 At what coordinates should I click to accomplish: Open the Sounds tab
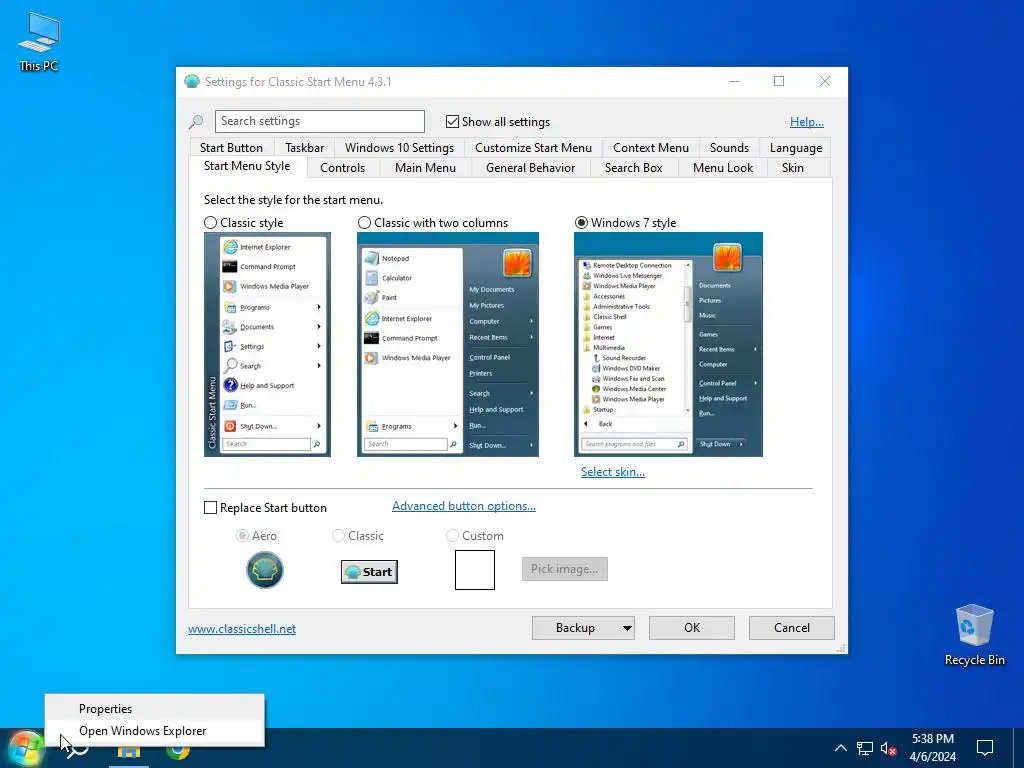[x=729, y=148]
